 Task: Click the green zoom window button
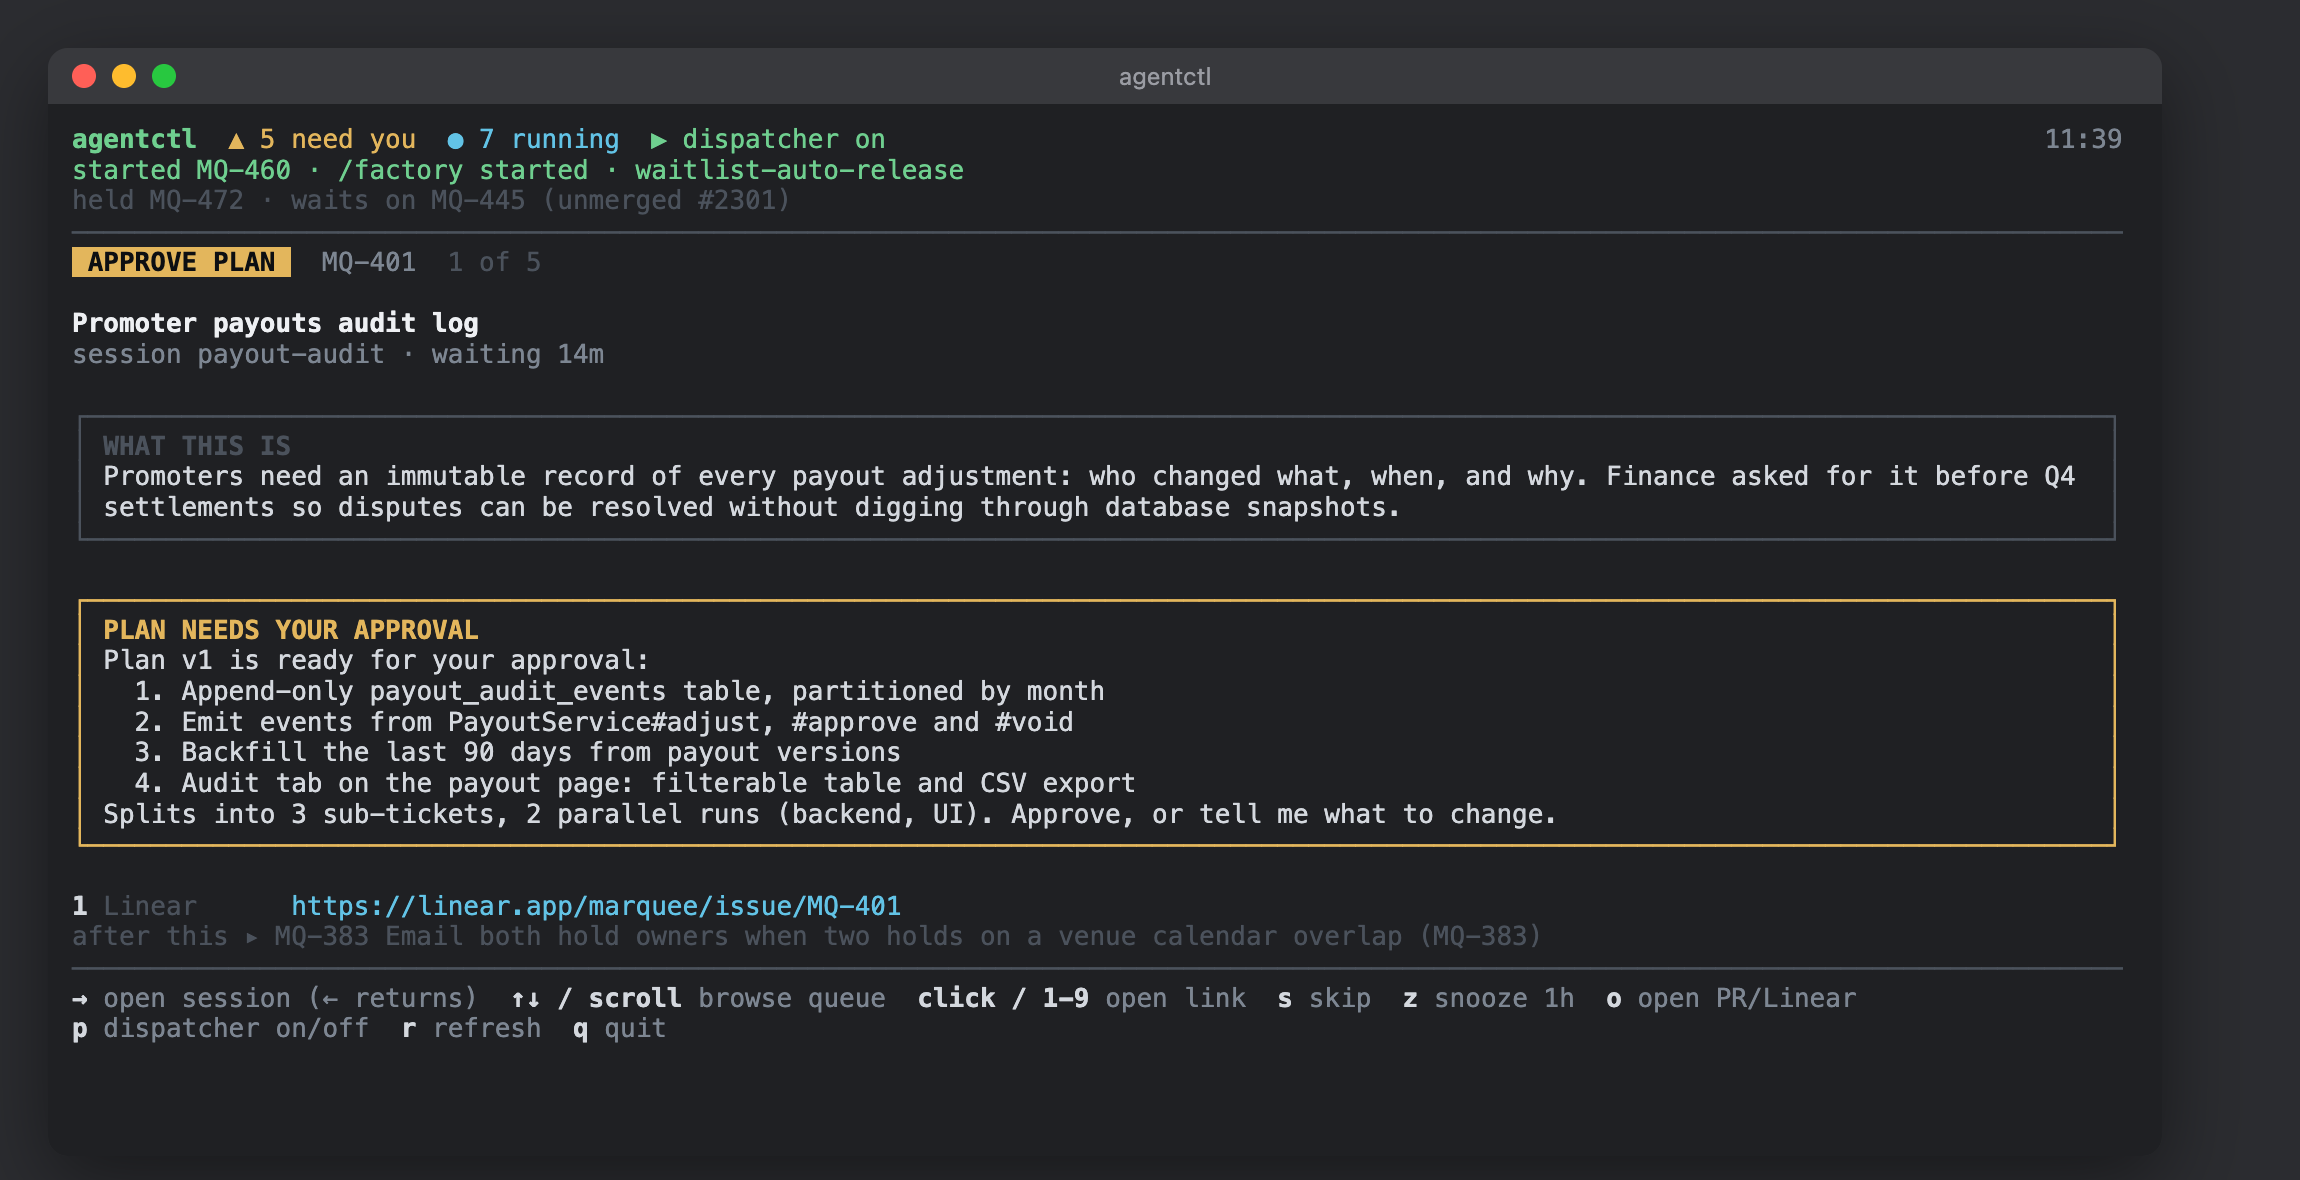(x=164, y=76)
